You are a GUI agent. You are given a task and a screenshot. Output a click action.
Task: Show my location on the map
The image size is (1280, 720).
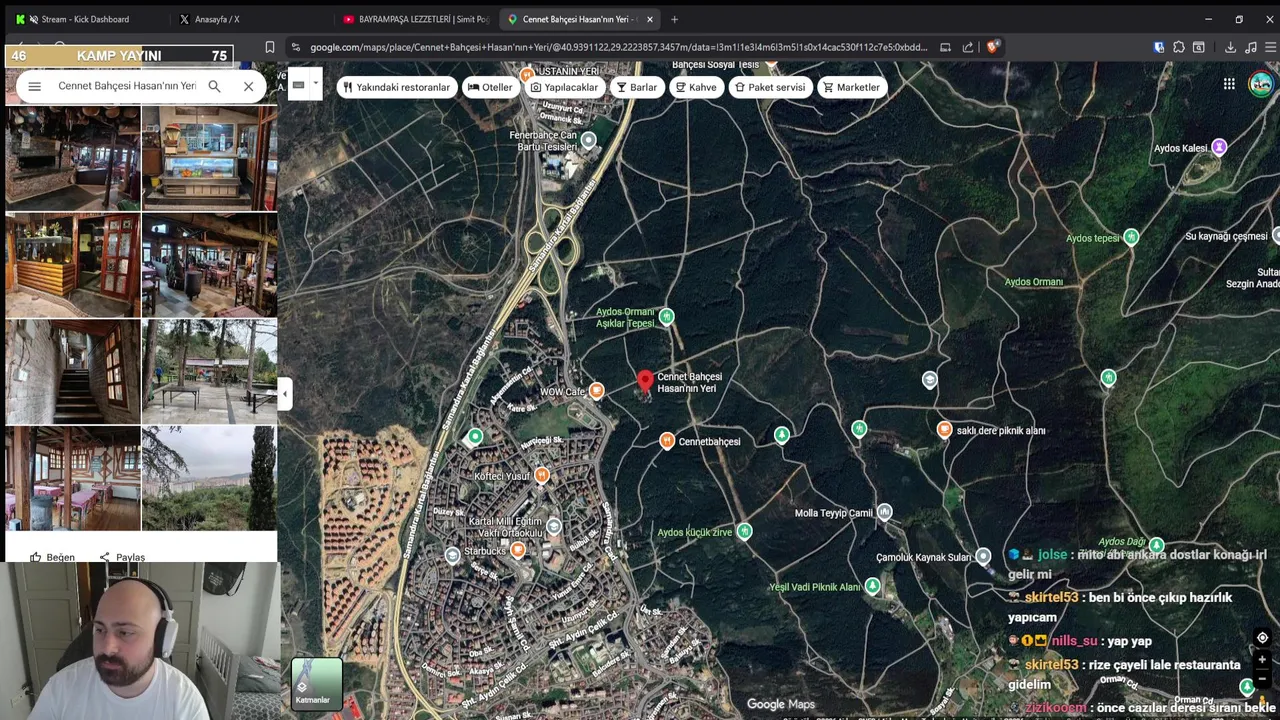1262,638
